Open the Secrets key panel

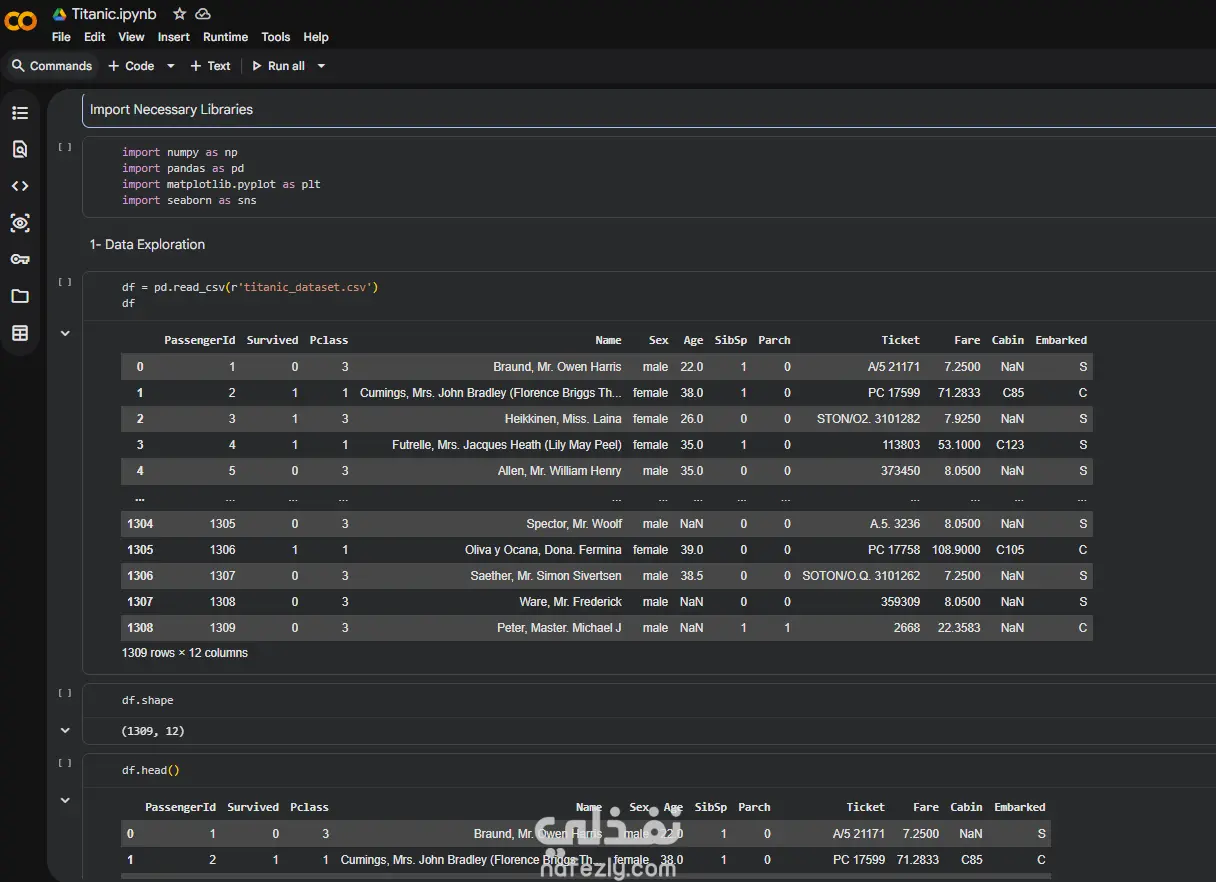pos(20,259)
